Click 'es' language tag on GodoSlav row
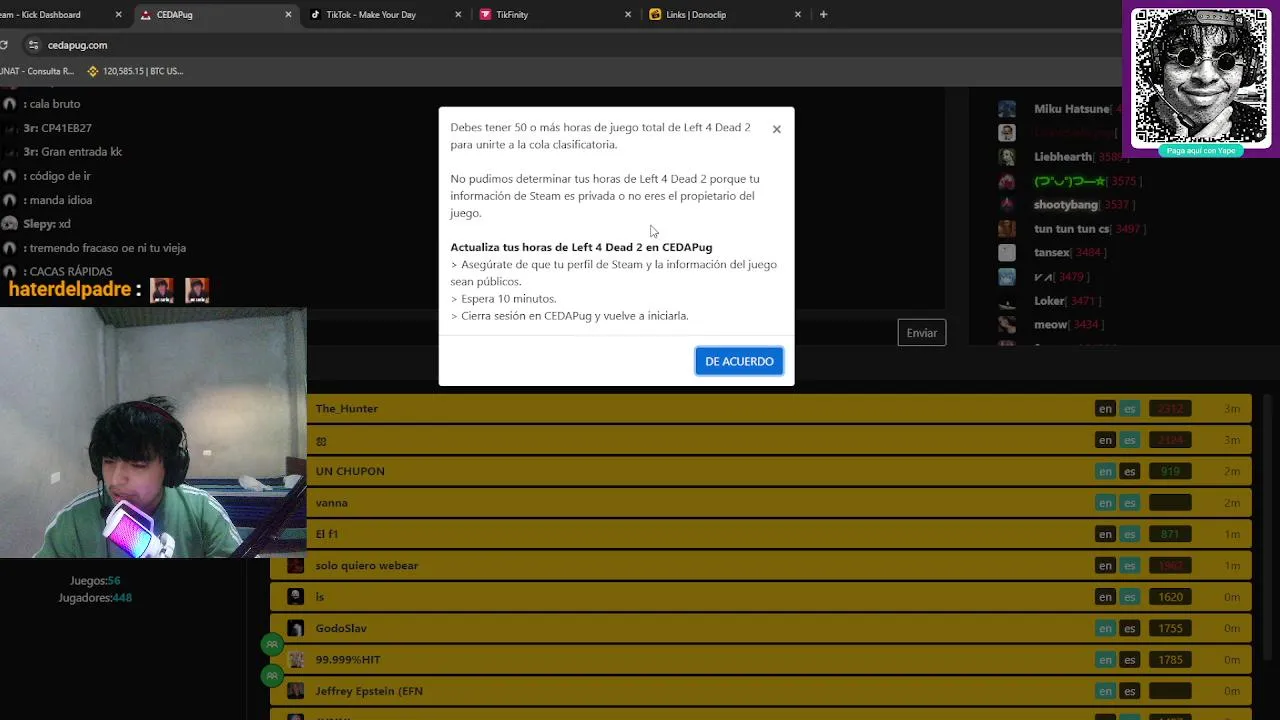Screen dimensions: 1280x720 (x=1129, y=628)
